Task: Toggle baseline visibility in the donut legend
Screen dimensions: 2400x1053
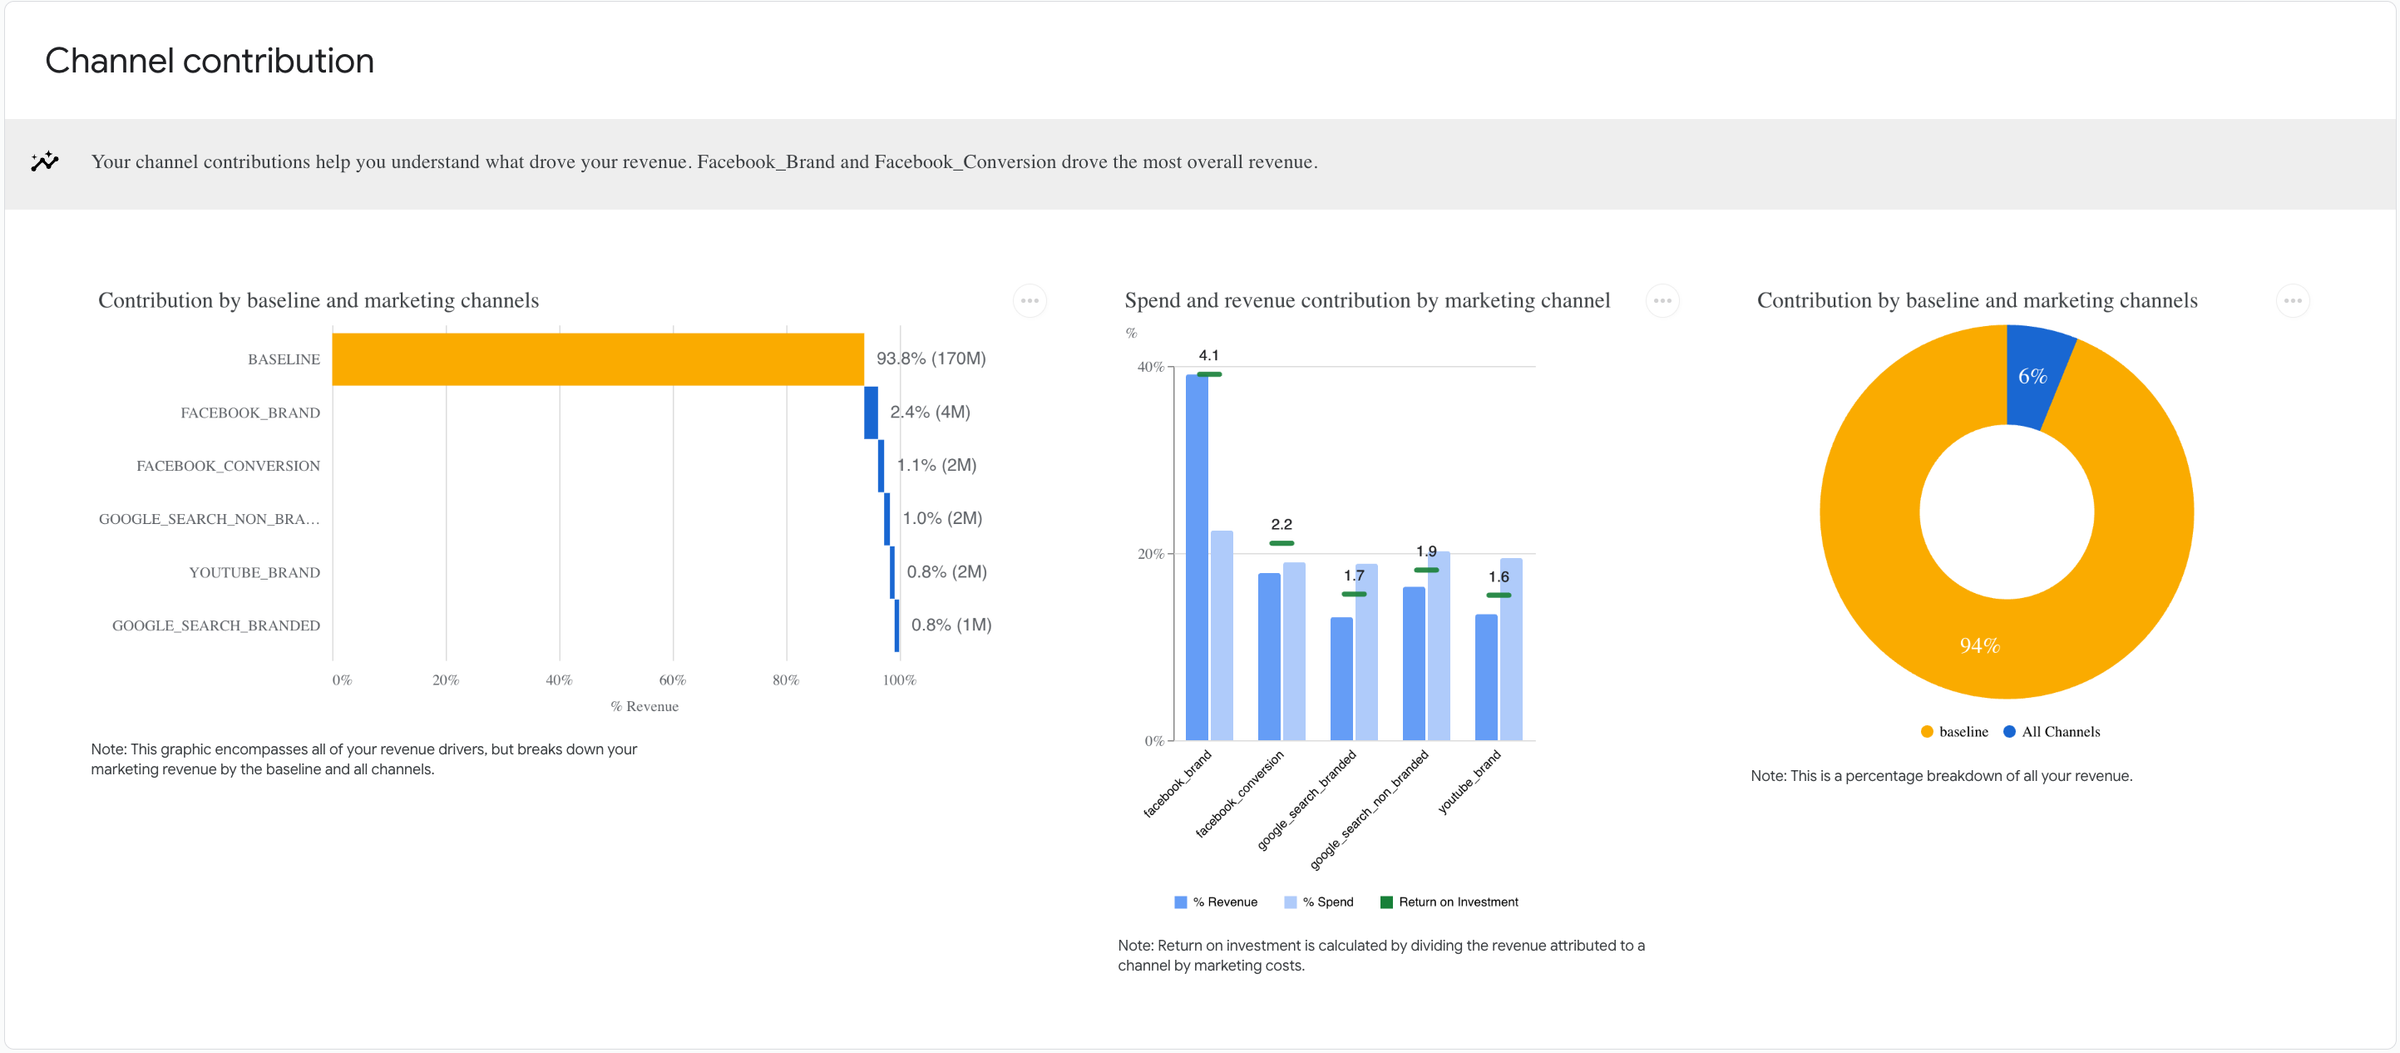Action: click(x=1925, y=731)
